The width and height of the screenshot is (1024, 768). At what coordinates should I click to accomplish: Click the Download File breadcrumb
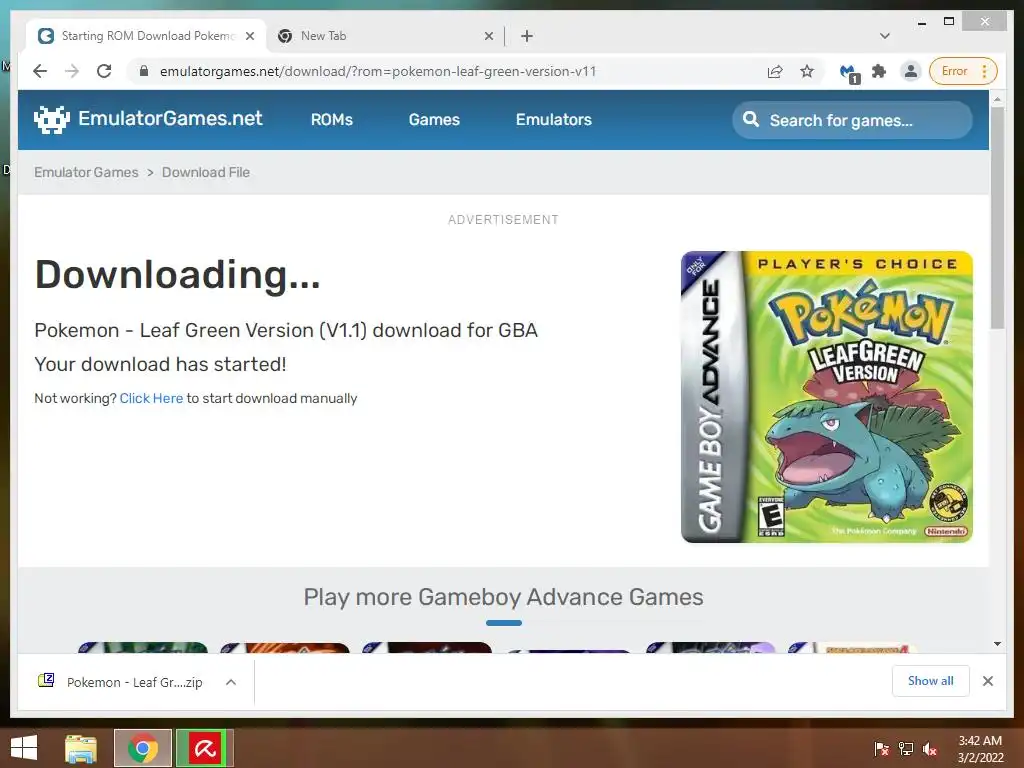[206, 172]
